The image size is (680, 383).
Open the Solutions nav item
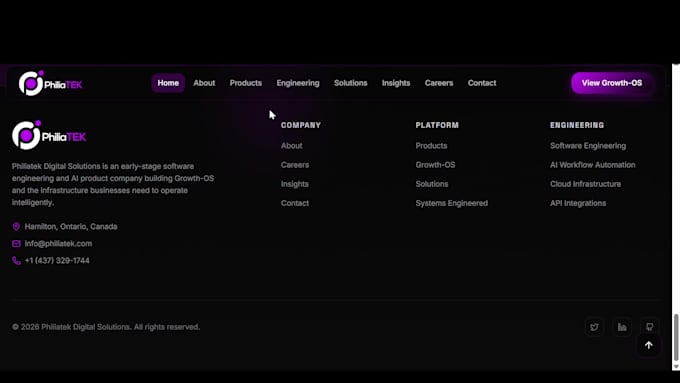coord(350,83)
